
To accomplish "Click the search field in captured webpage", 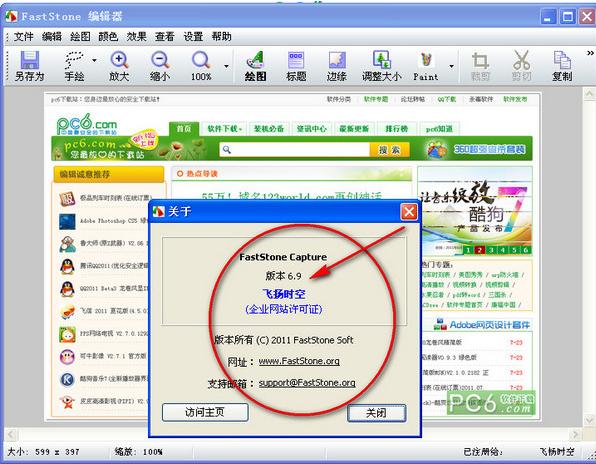I will [x=295, y=150].
